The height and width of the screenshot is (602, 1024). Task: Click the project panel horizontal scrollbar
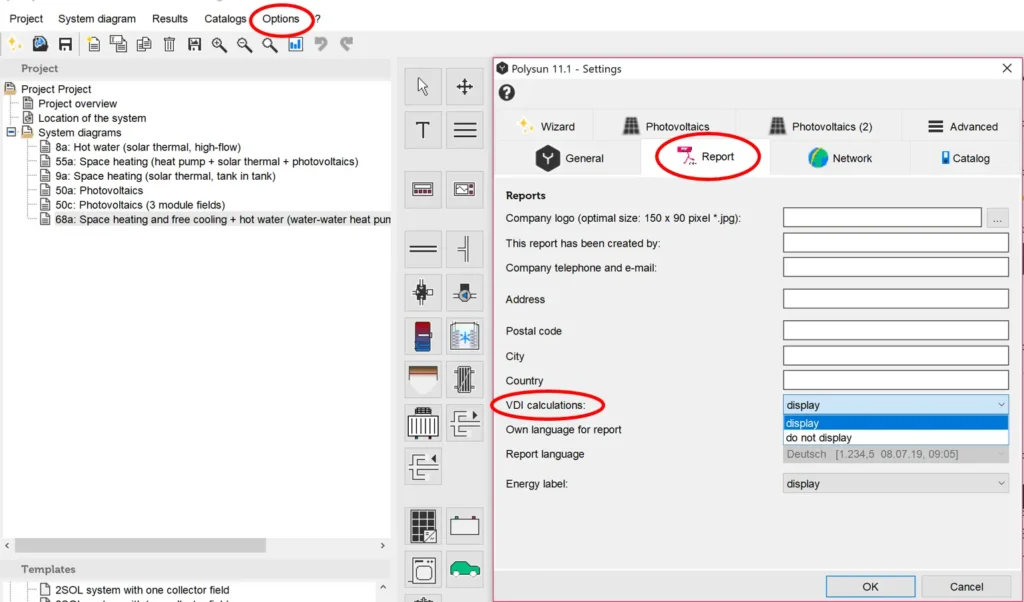point(140,546)
